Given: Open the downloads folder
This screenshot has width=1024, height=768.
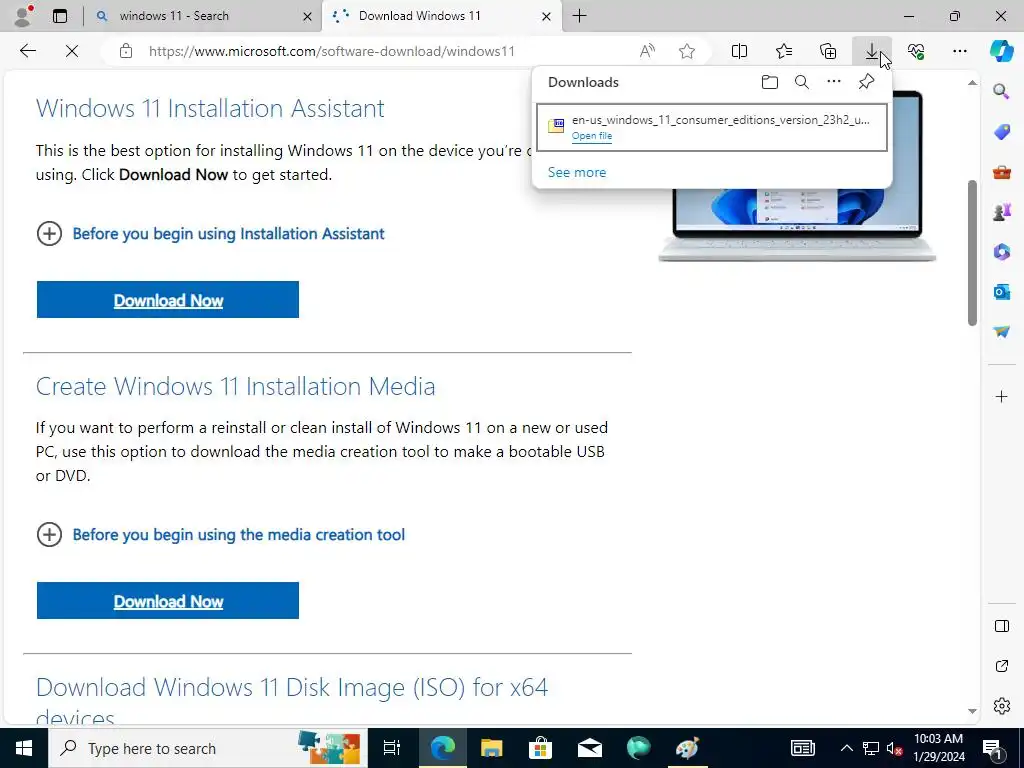Looking at the screenshot, I should pyautogui.click(x=770, y=82).
